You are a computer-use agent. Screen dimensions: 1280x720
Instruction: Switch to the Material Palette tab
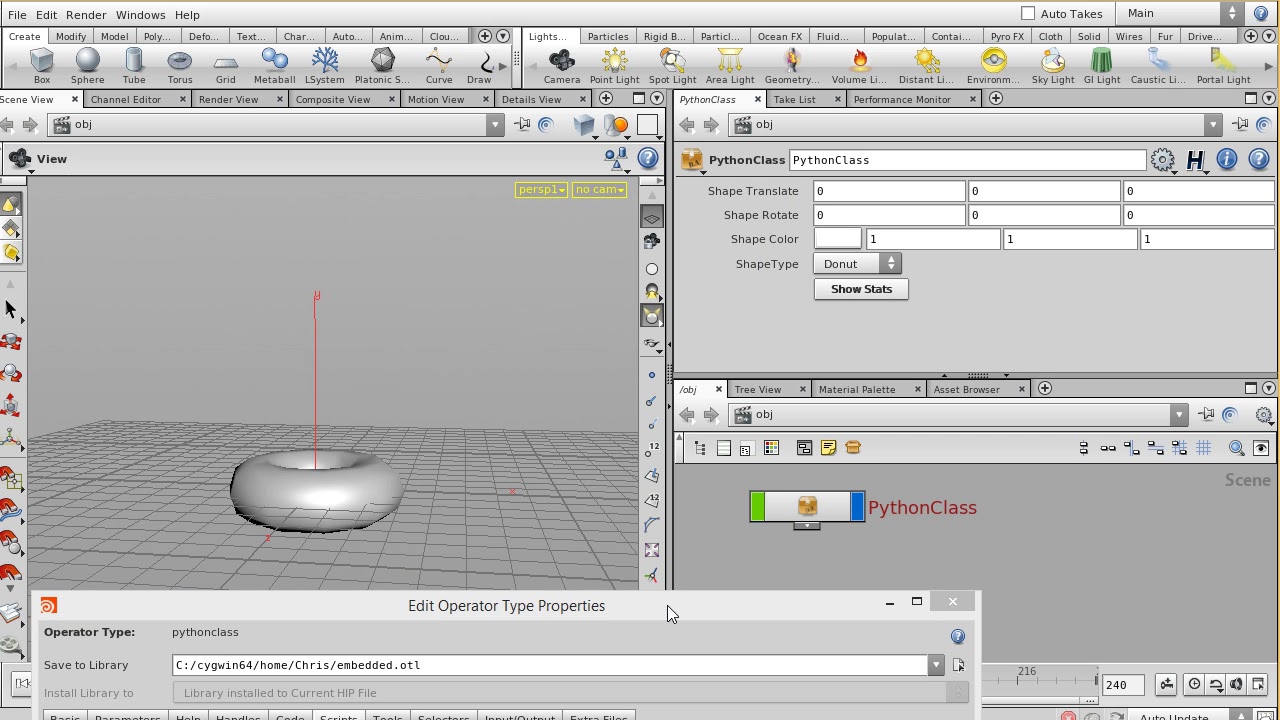pos(857,390)
